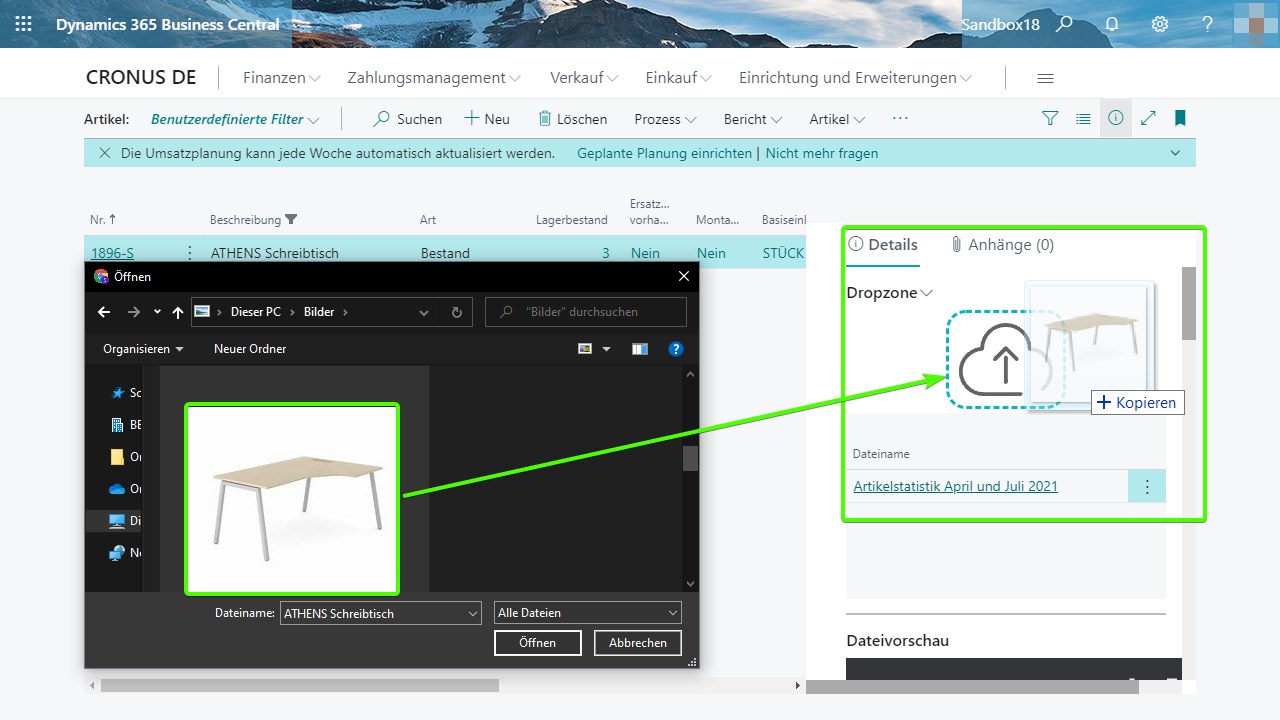
Task: Open the Artikel dropdown menu
Action: click(x=837, y=119)
